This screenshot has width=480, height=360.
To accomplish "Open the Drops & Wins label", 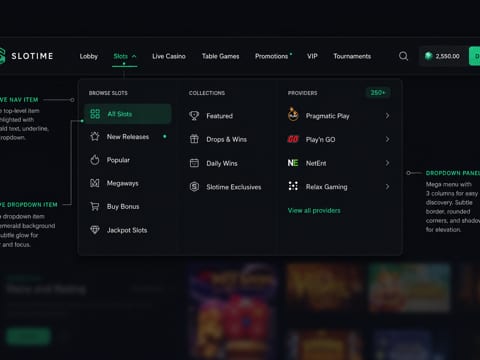I will [226, 139].
